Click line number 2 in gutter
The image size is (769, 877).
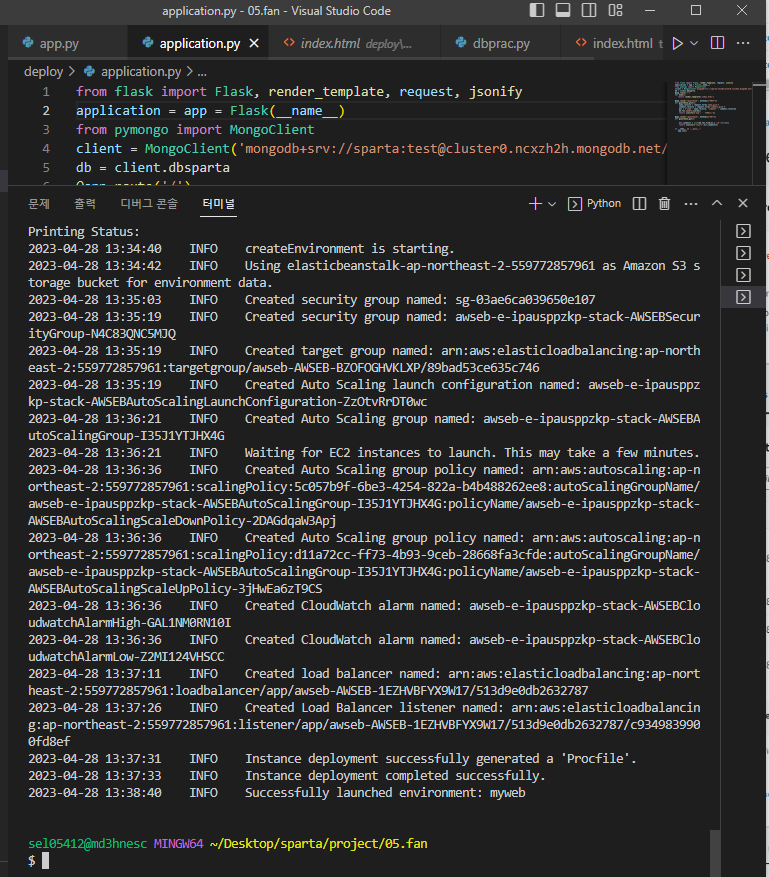tap(46, 111)
